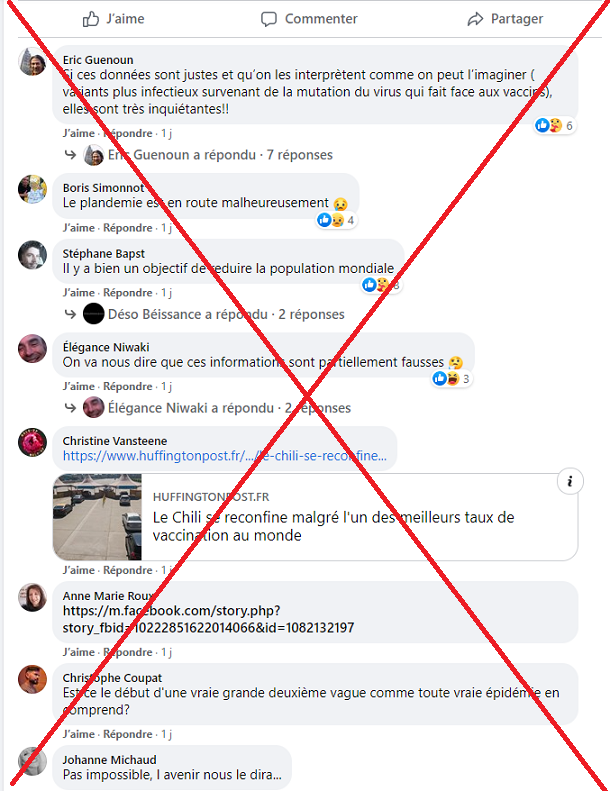The height and width of the screenshot is (791, 610).
Task: Expand Élégance Niwaki's 2 réponses thread
Action: (229, 408)
